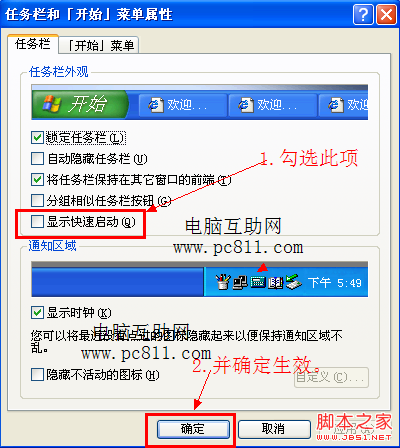Toggle 锁定任务栏 checkbox
This screenshot has width=400, height=448.
point(37,138)
